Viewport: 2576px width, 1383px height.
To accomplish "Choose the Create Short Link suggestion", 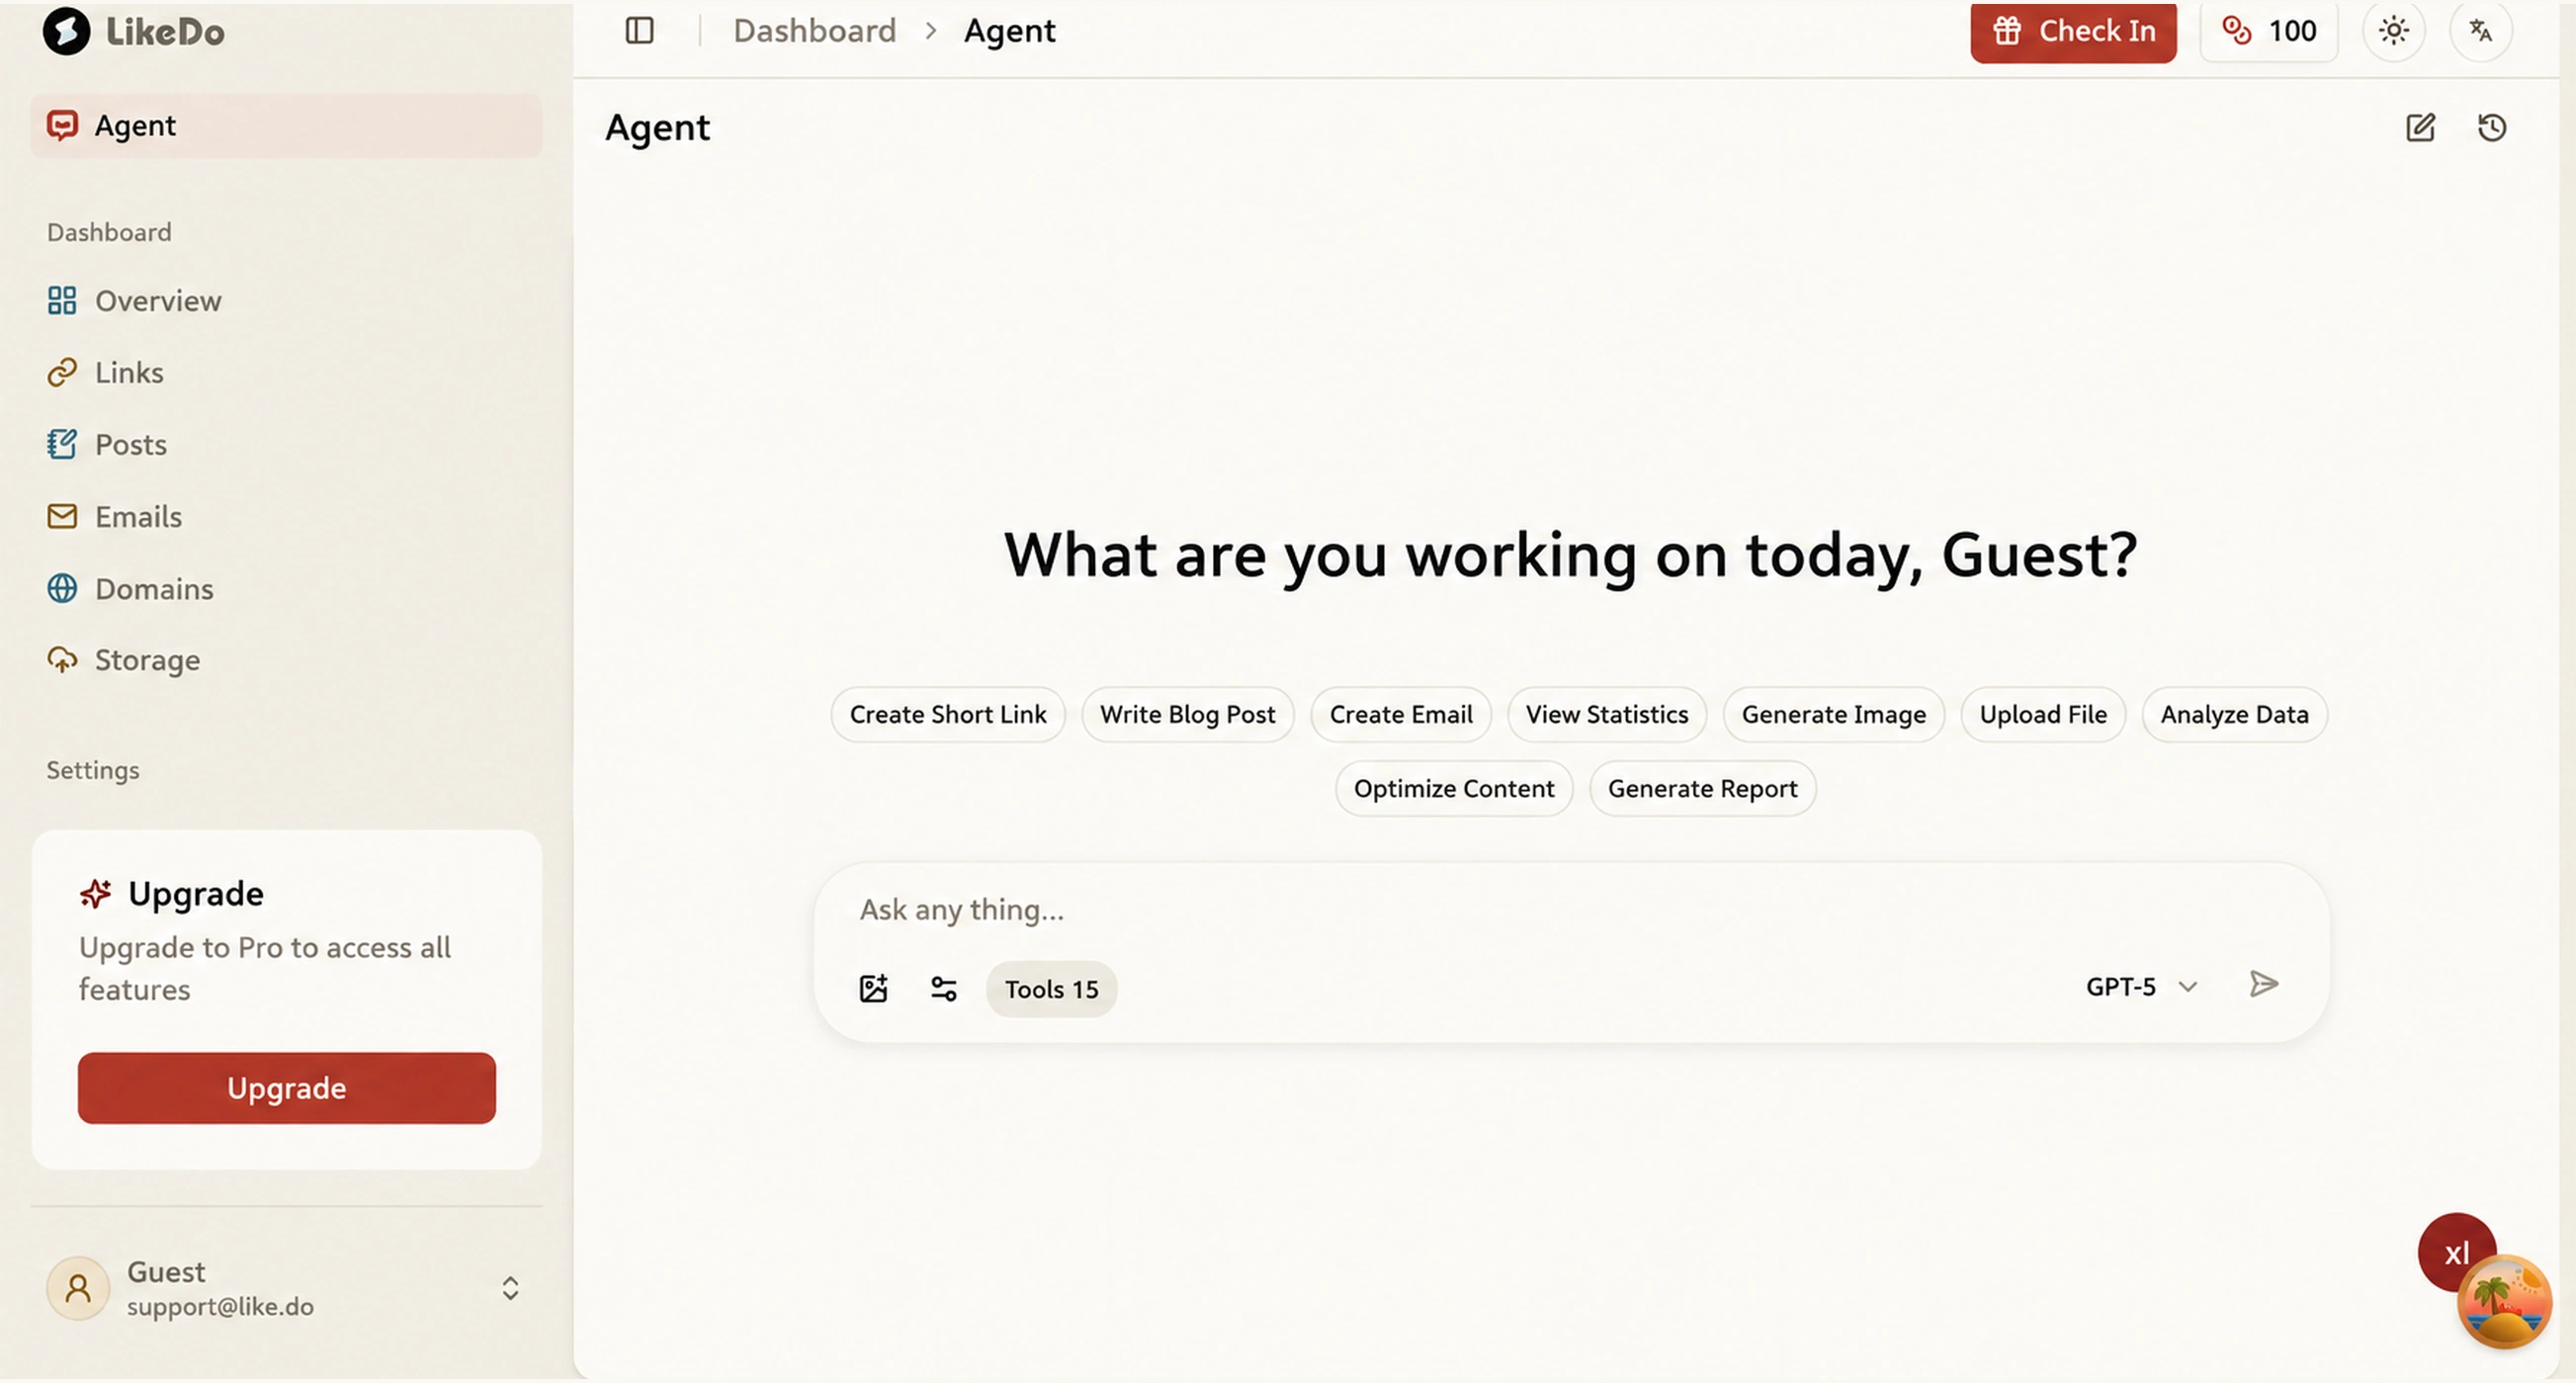I will [947, 714].
